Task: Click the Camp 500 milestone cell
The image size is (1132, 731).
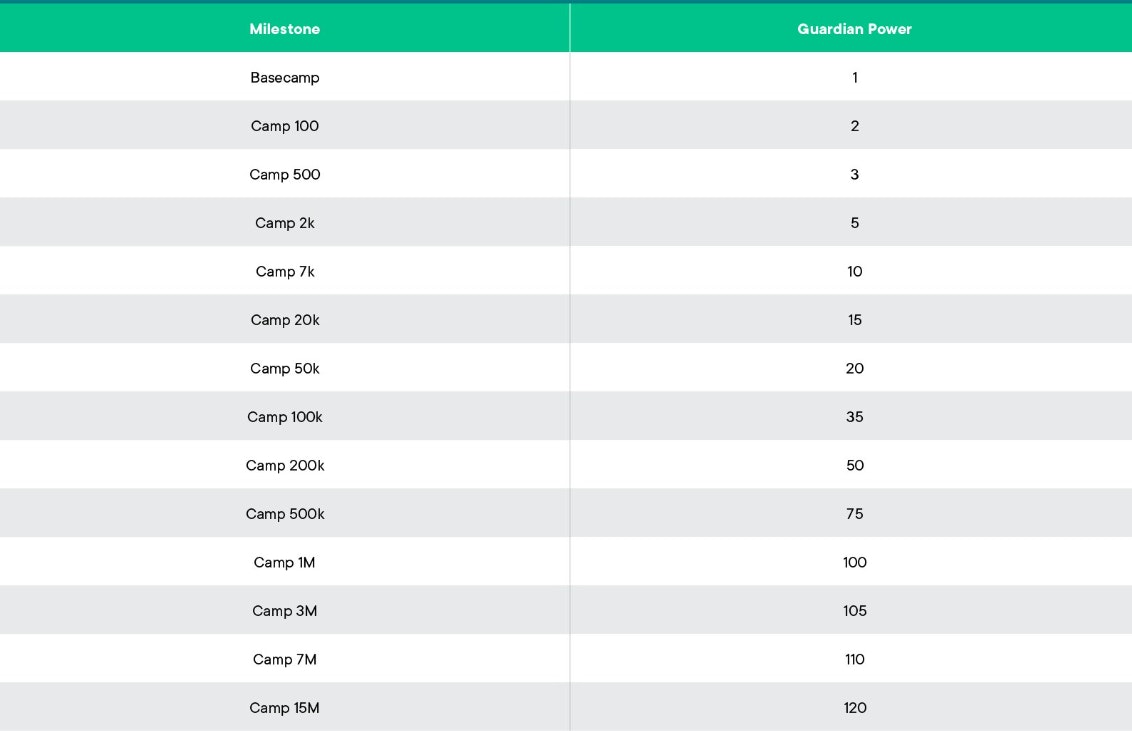Action: point(285,174)
